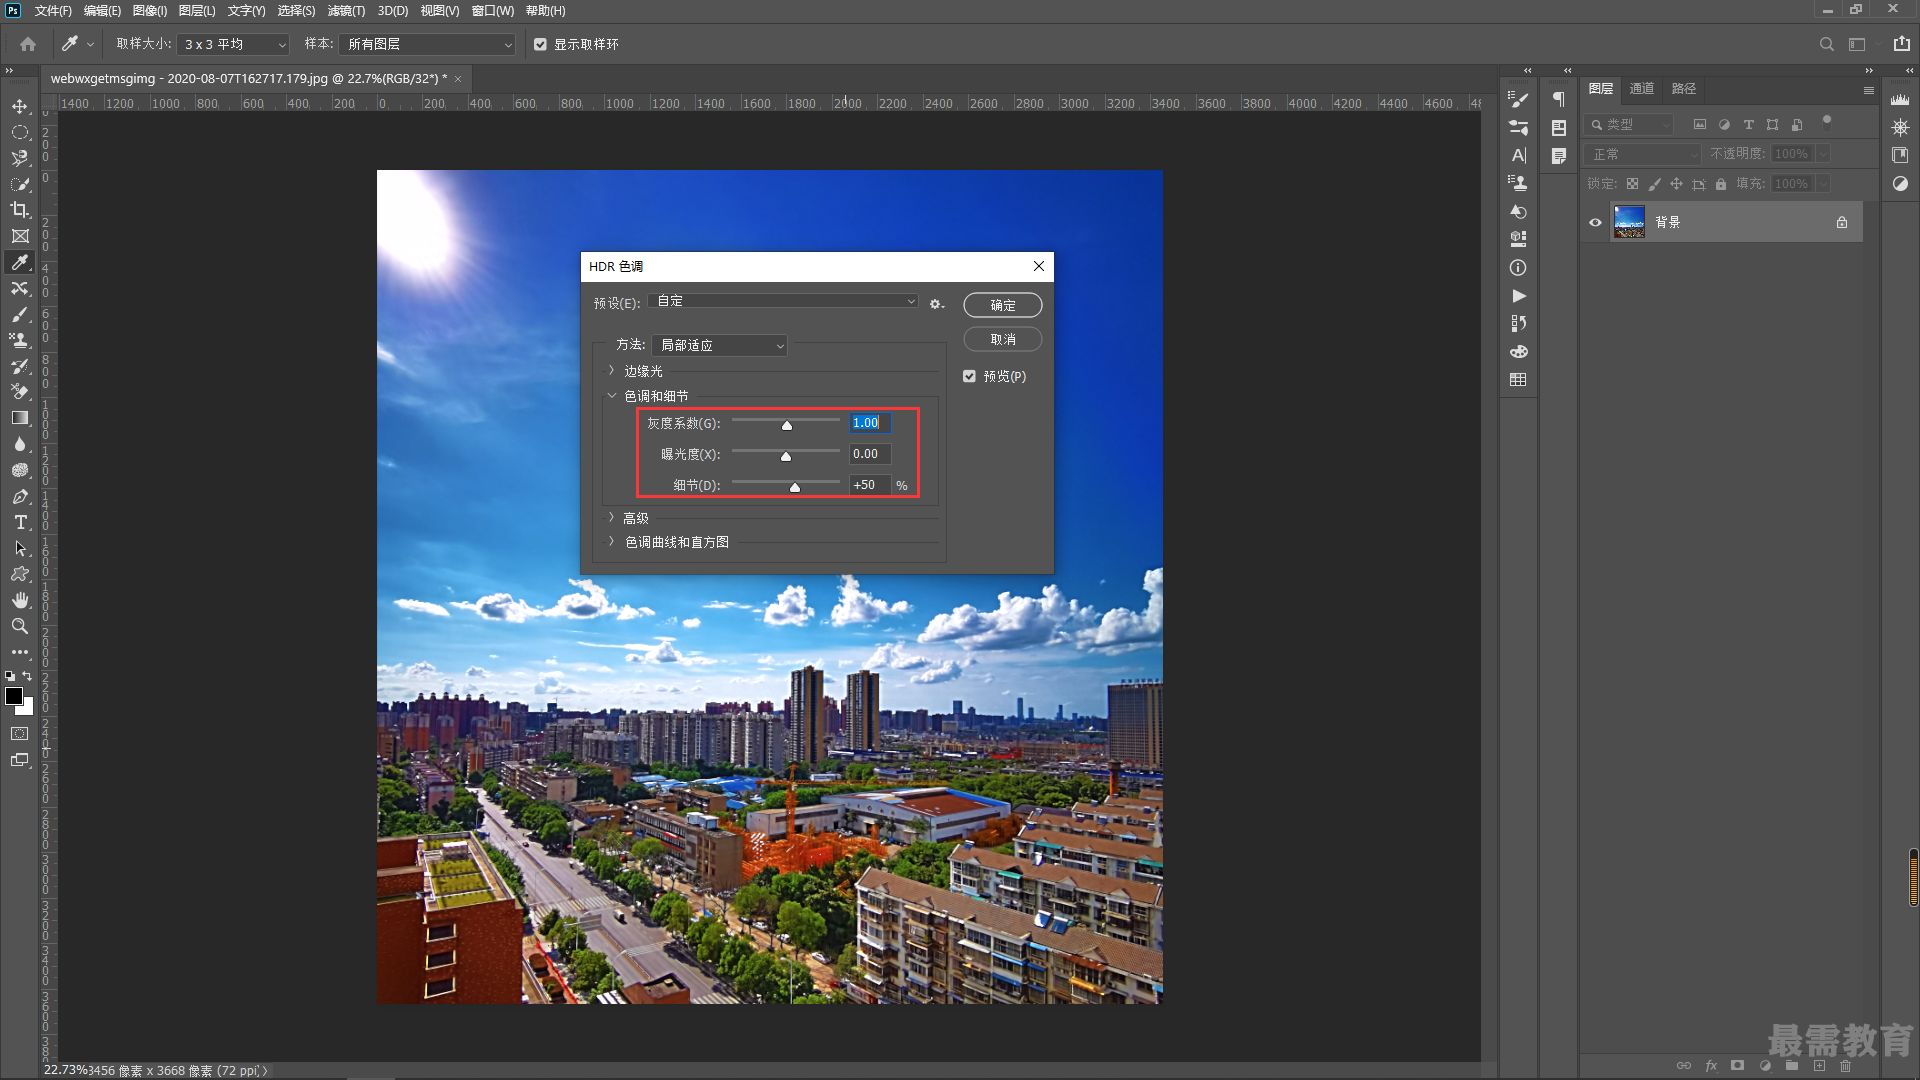Select the Horizontal Type tool
This screenshot has width=1920, height=1080.
(19, 522)
